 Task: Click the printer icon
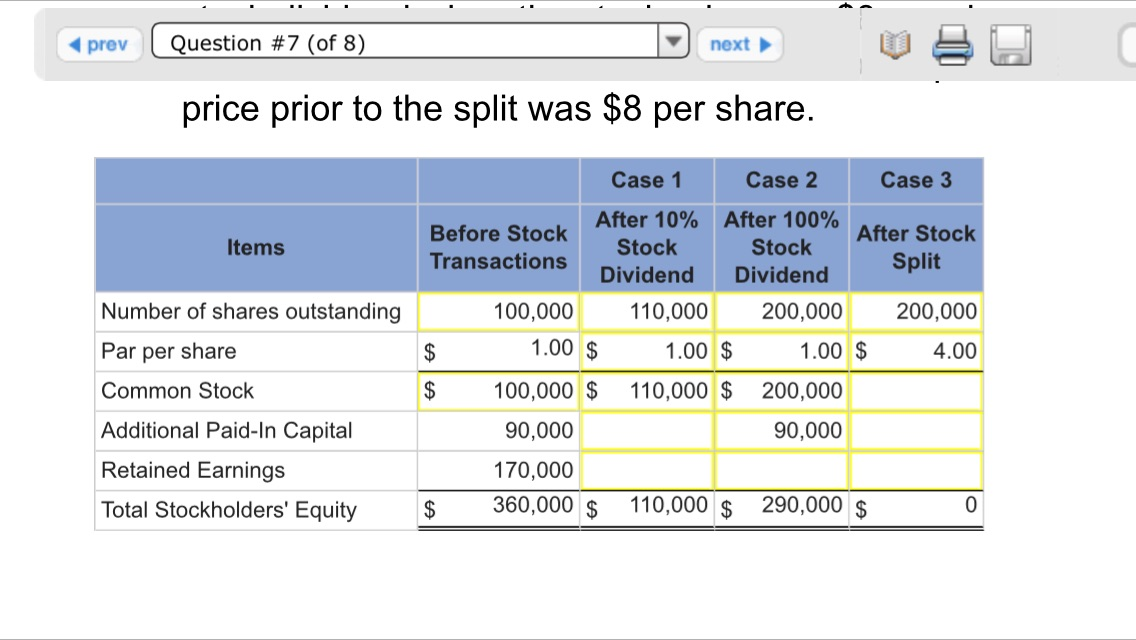[952, 45]
